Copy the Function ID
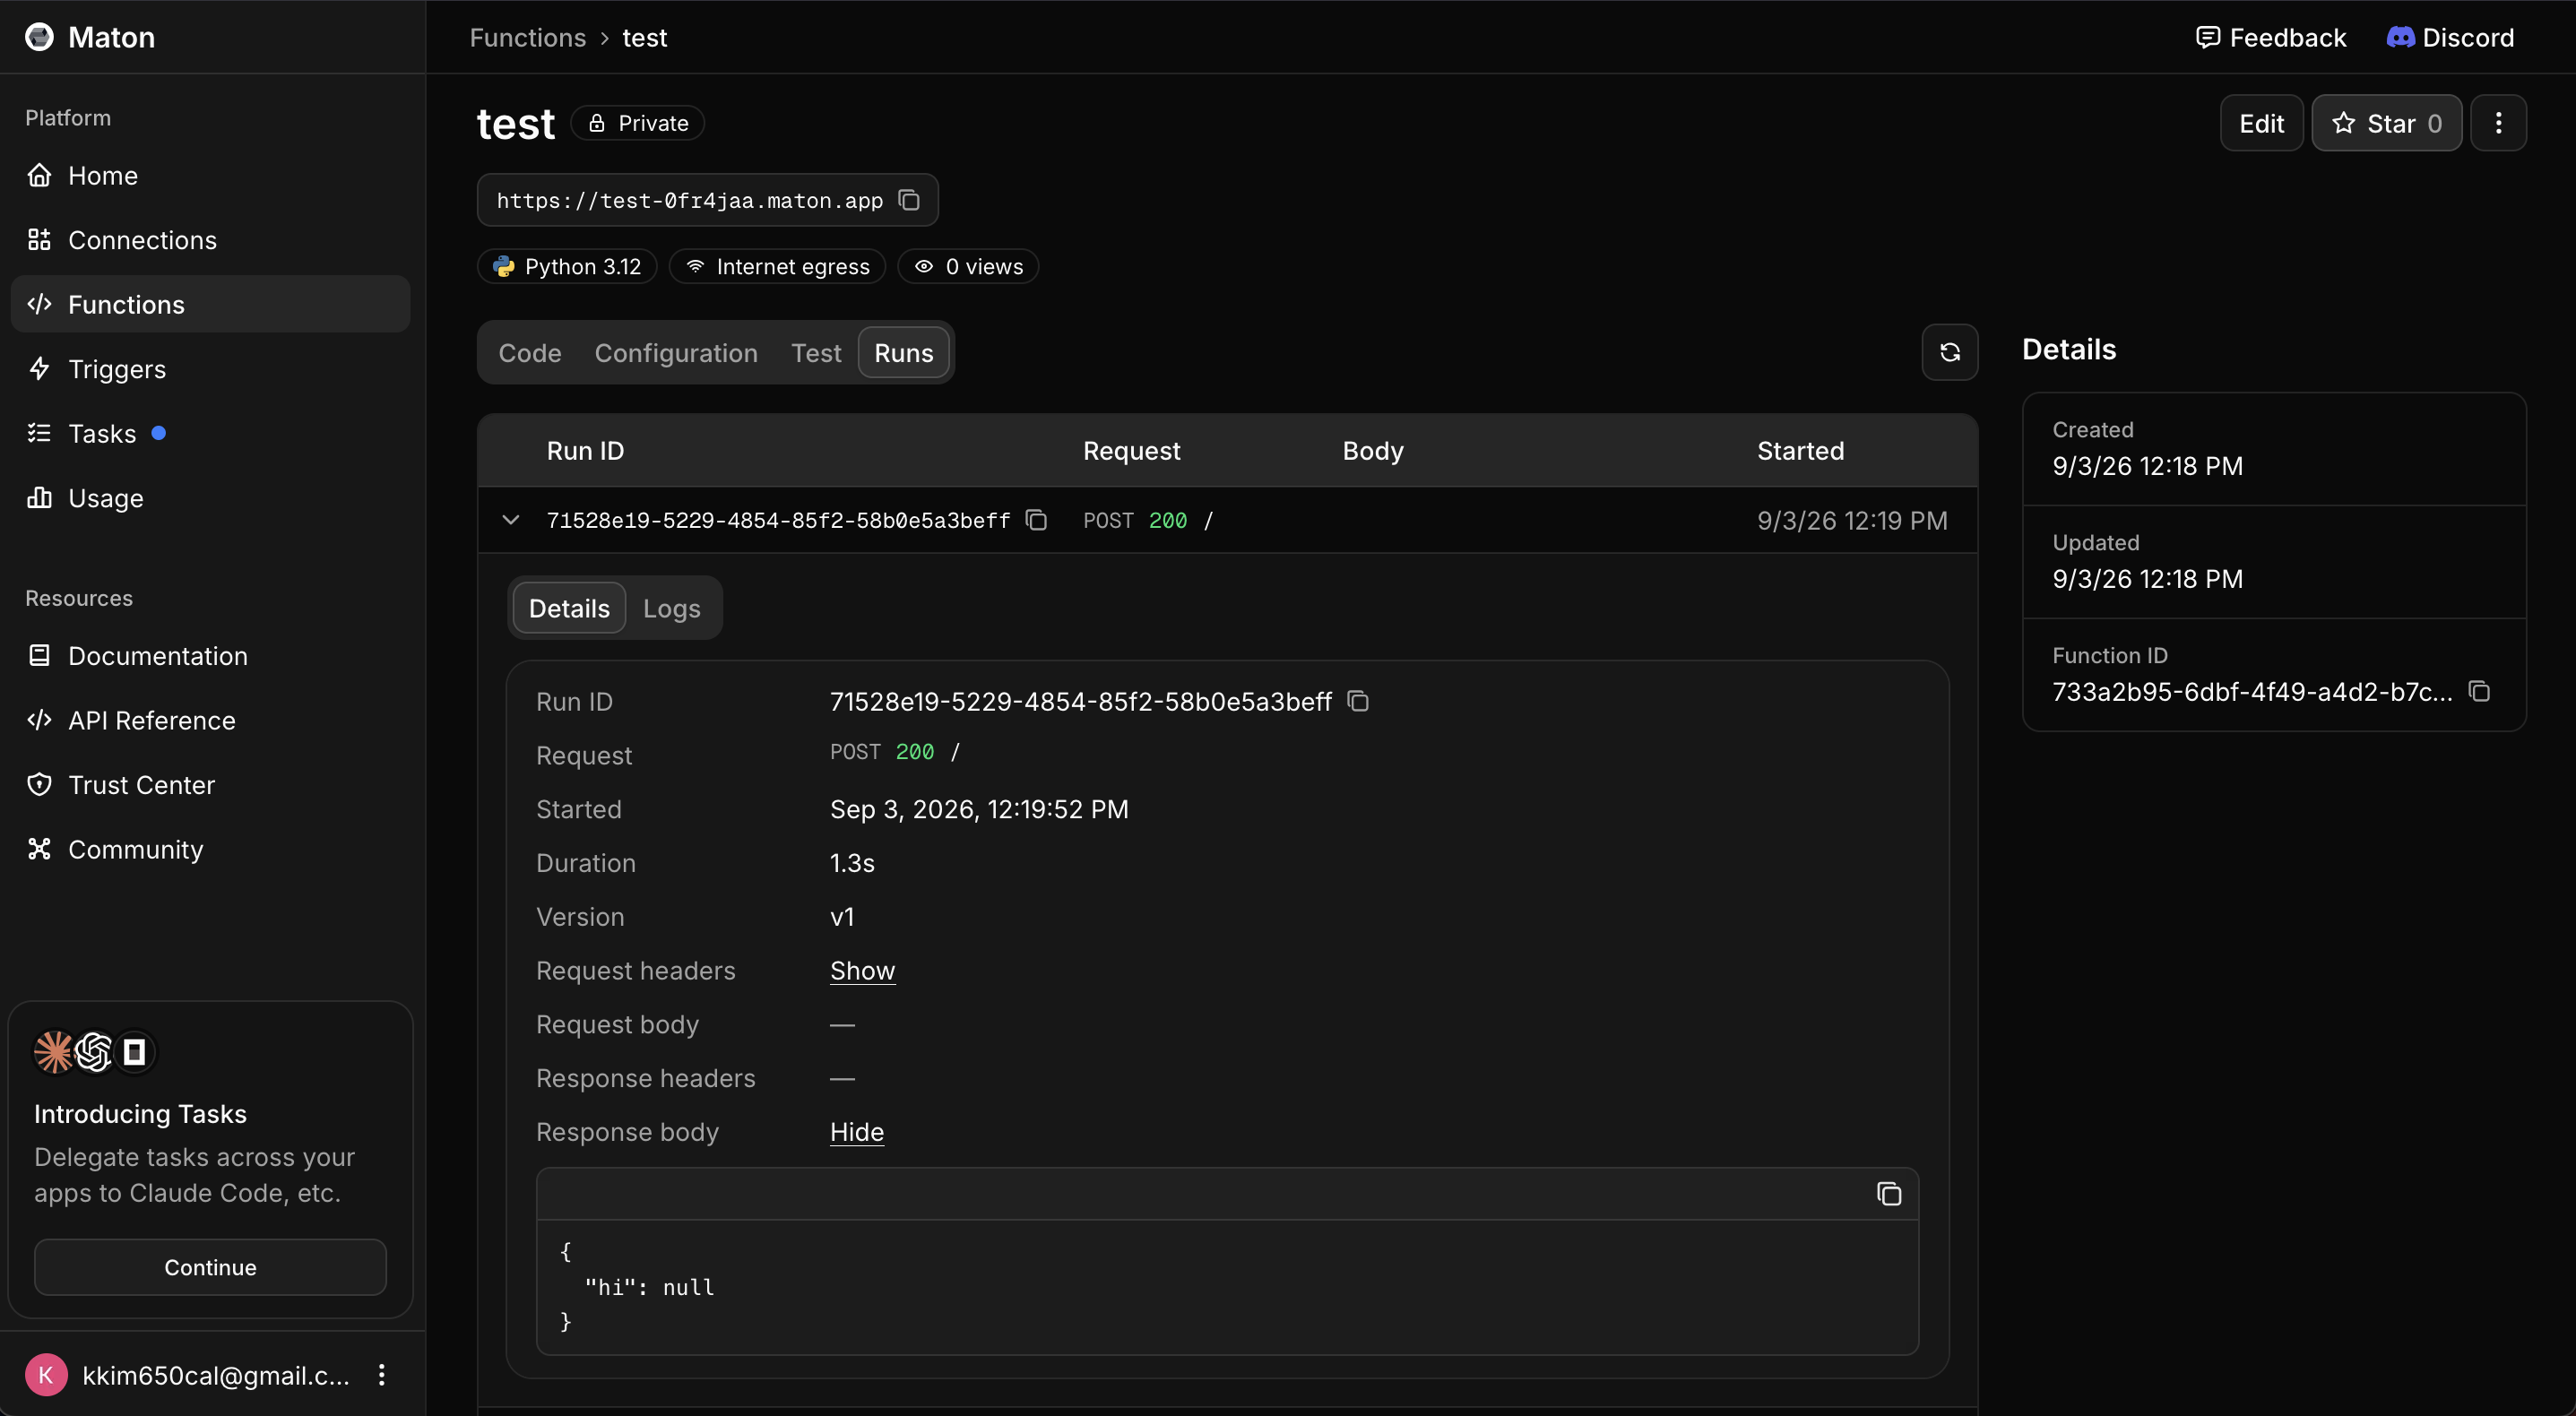 2479,691
